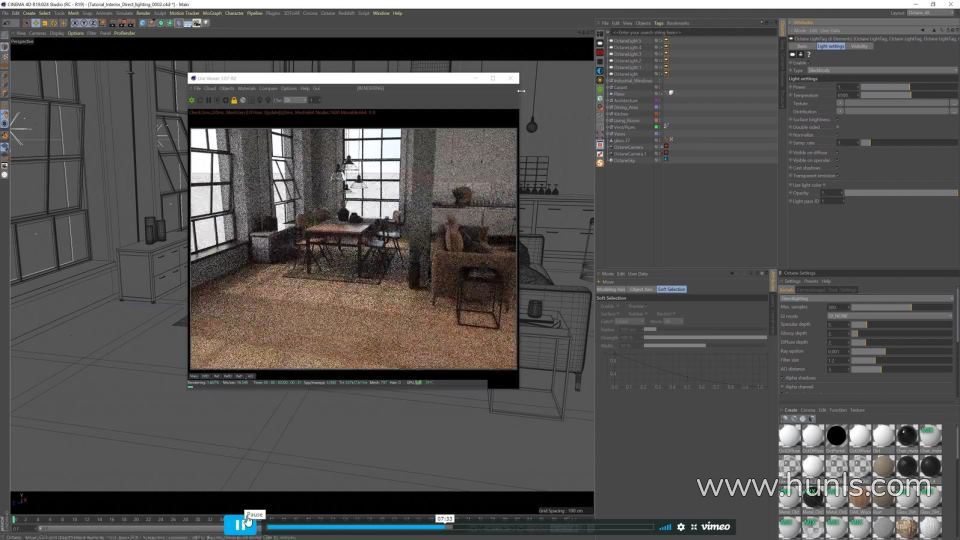960x540 pixels.
Task: Click the X-axis lock icon in toolbar
Action: pyautogui.click(x=75, y=23)
